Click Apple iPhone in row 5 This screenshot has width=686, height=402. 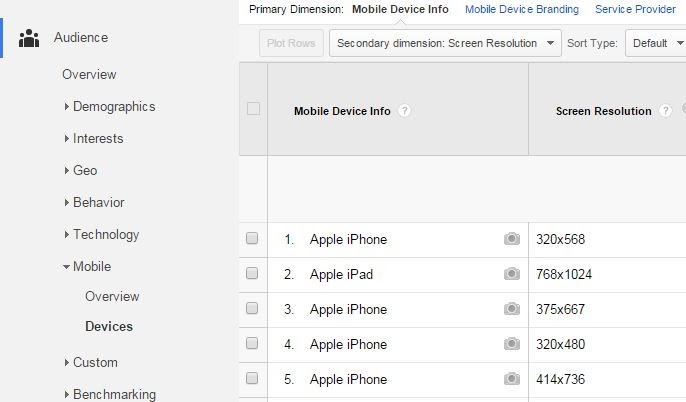pos(349,379)
